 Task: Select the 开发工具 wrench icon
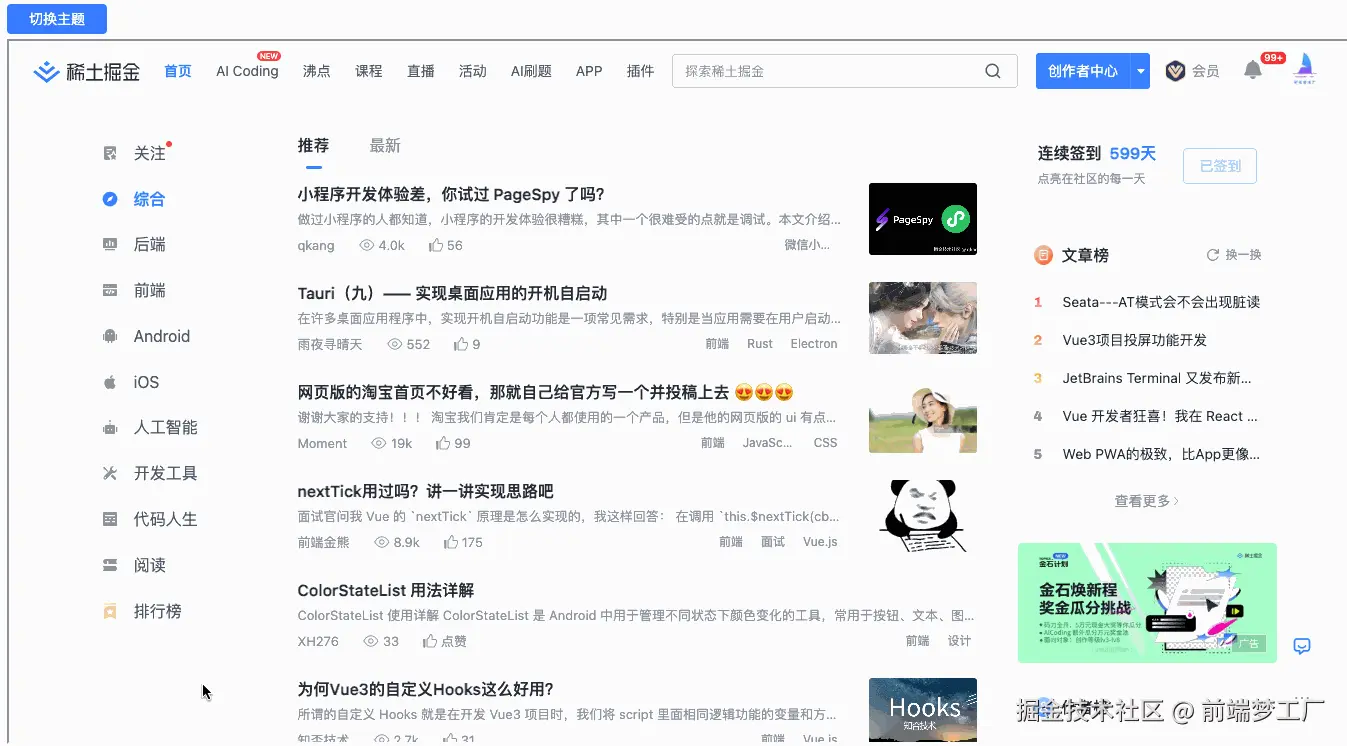tap(110, 473)
